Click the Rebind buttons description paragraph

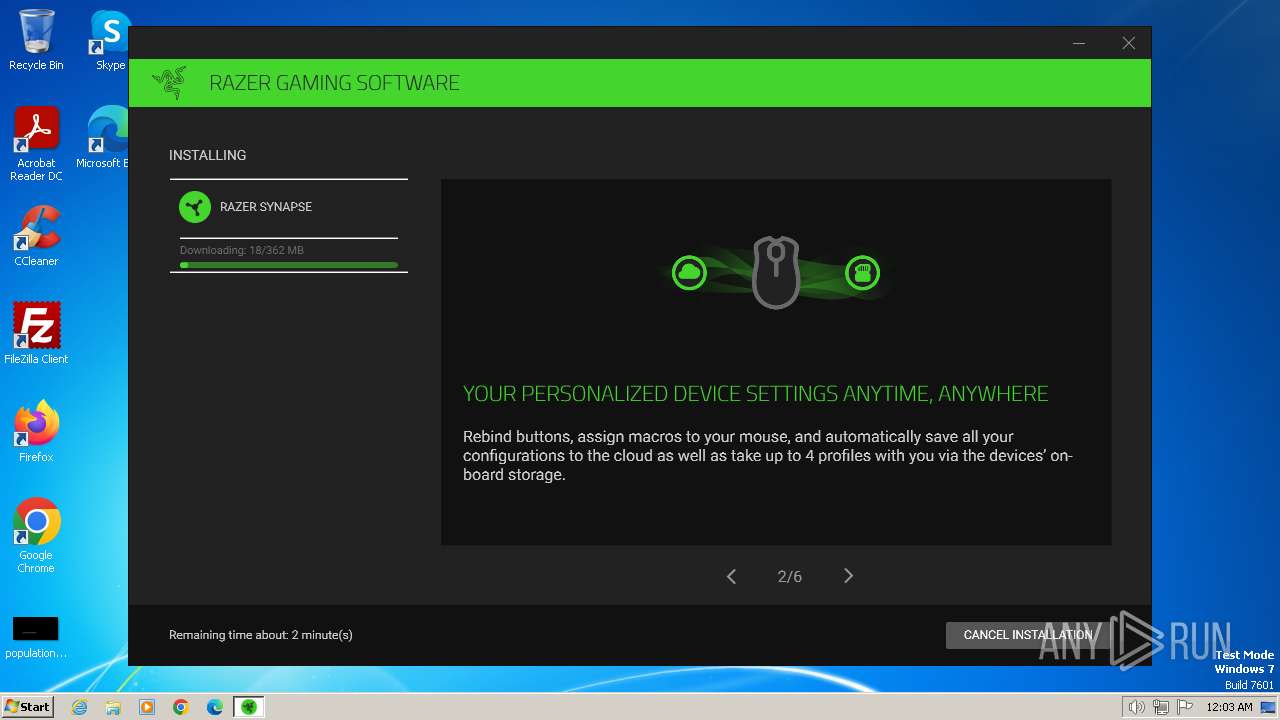pyautogui.click(x=768, y=456)
